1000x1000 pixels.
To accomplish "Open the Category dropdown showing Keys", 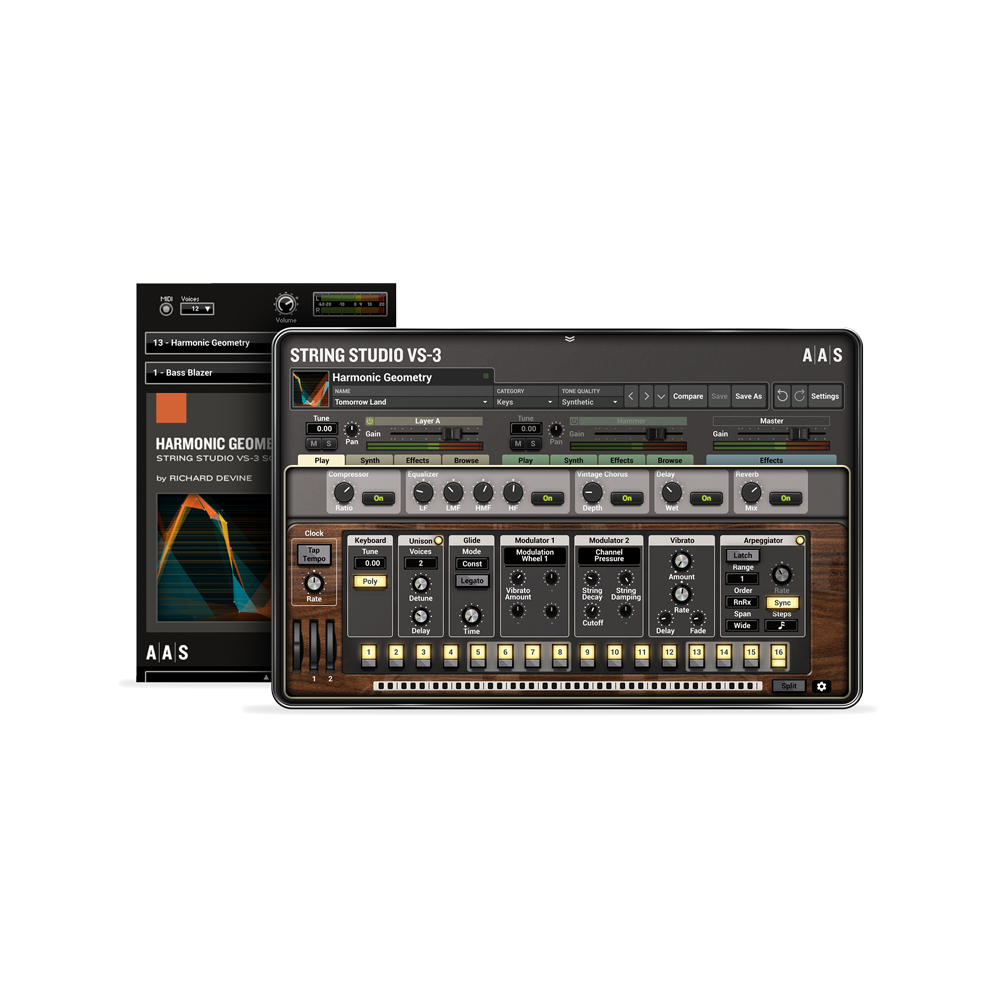I will click(525, 402).
